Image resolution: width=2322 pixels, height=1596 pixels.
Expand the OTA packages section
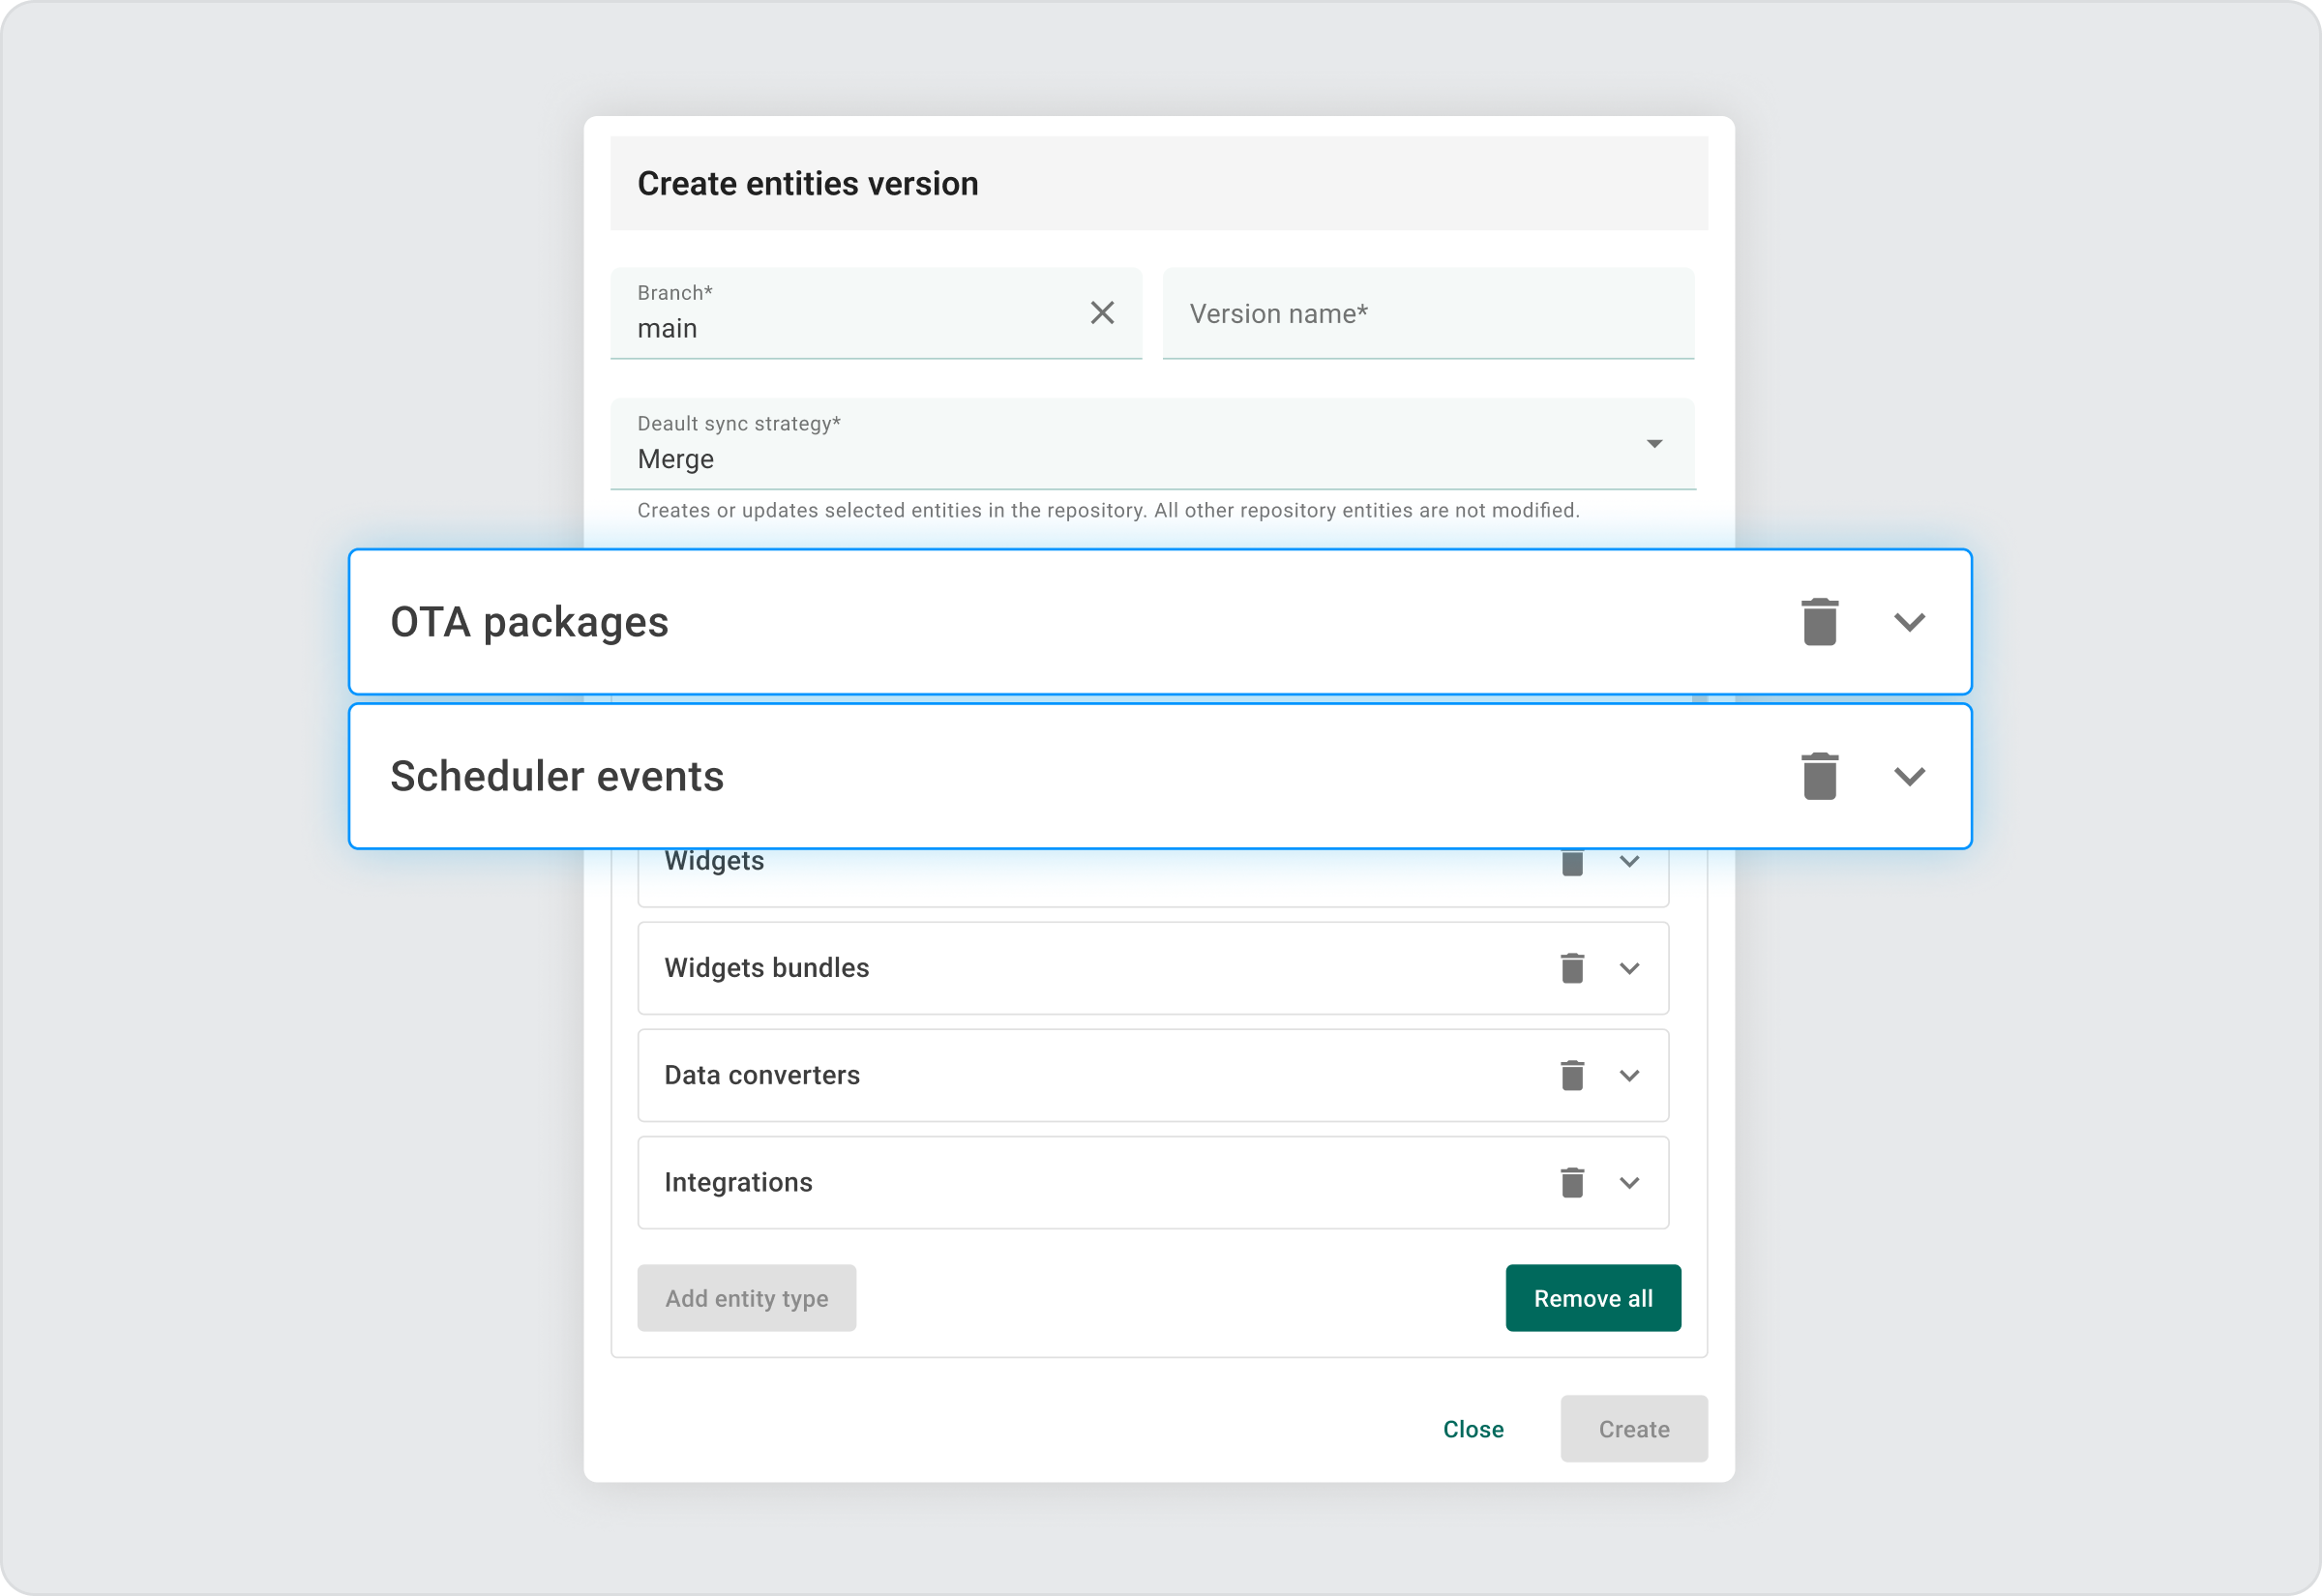[x=1909, y=622]
